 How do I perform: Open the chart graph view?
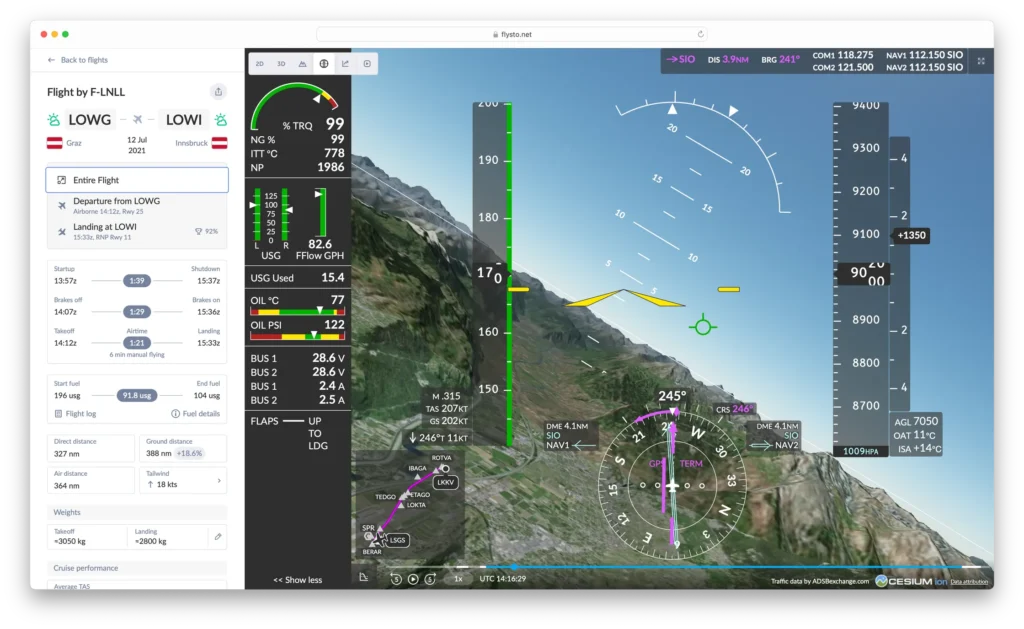(345, 64)
